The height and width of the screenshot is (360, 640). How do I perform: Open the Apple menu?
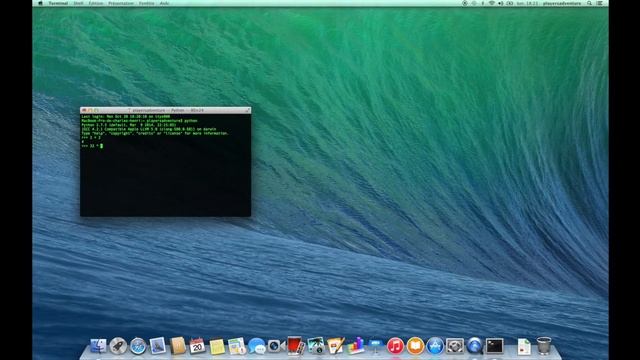pos(40,3)
